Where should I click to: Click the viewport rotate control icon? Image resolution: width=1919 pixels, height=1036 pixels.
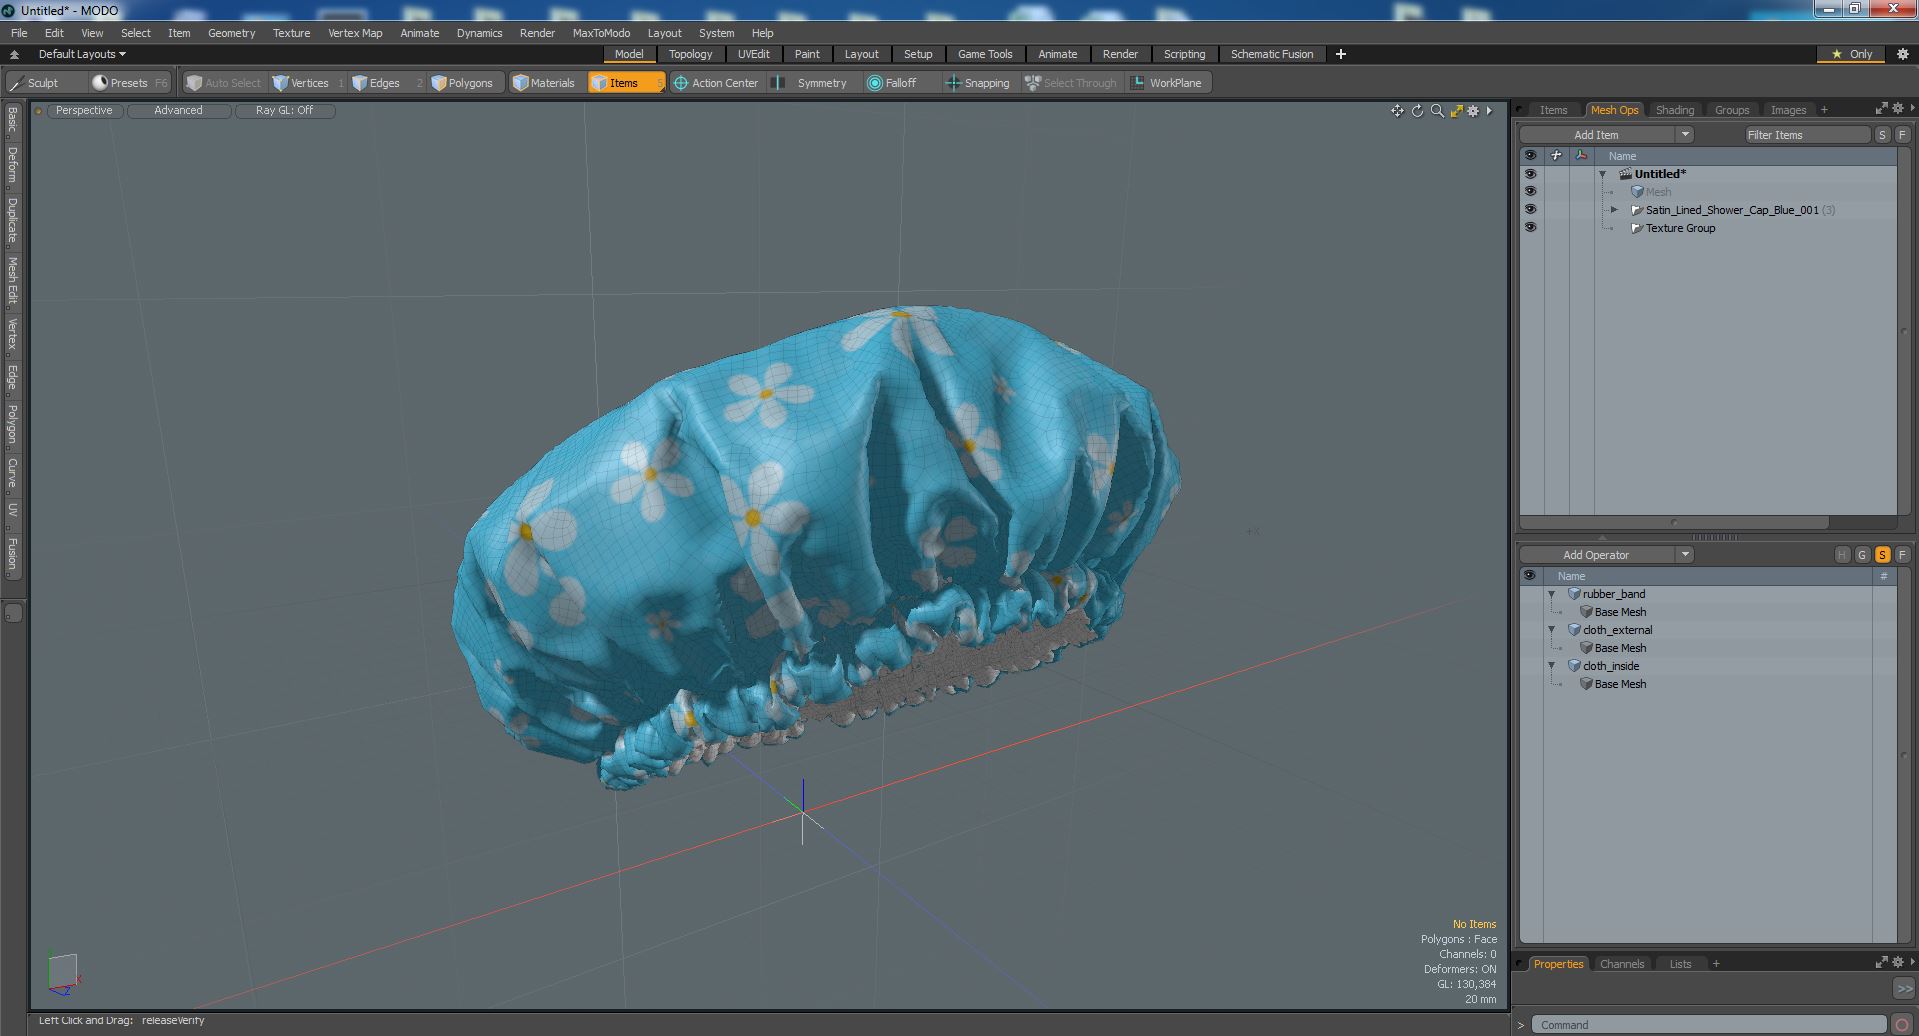point(1417,111)
